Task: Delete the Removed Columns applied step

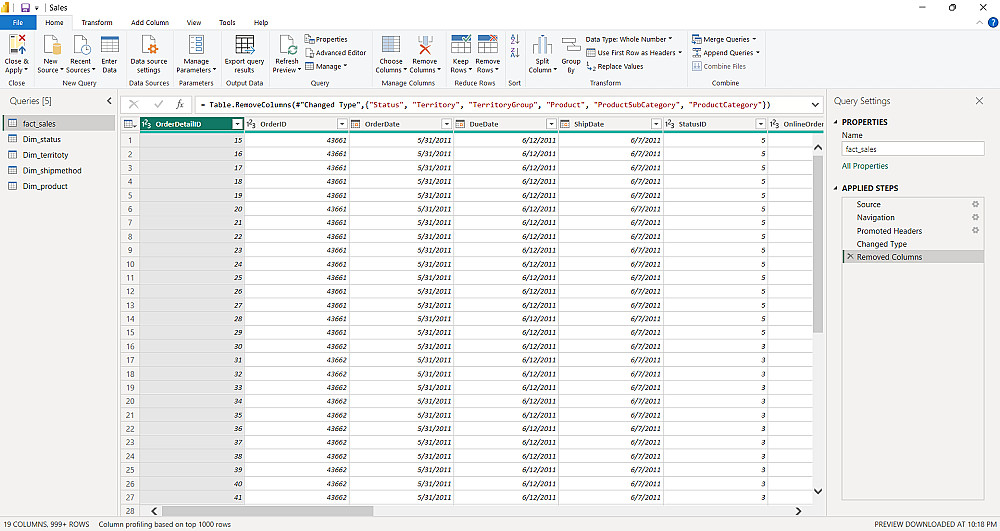Action: pos(850,257)
